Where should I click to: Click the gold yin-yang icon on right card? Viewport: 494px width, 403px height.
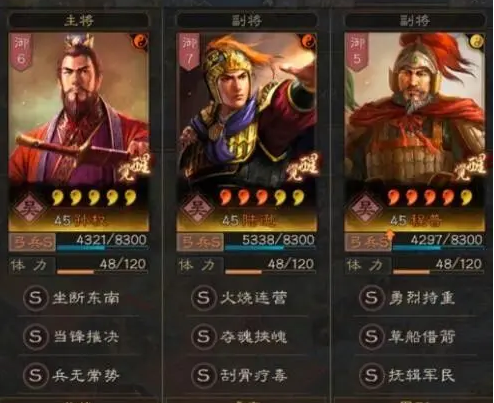click(x=477, y=41)
